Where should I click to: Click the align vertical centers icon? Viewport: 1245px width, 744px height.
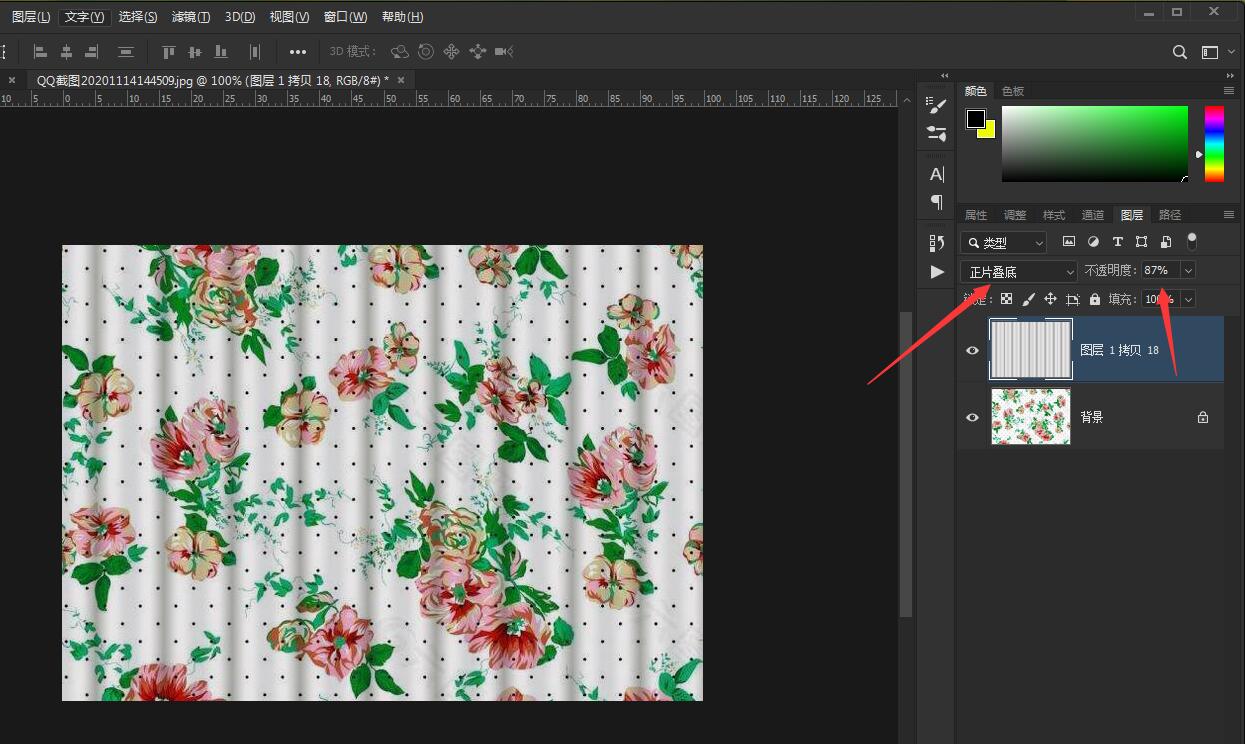click(194, 51)
